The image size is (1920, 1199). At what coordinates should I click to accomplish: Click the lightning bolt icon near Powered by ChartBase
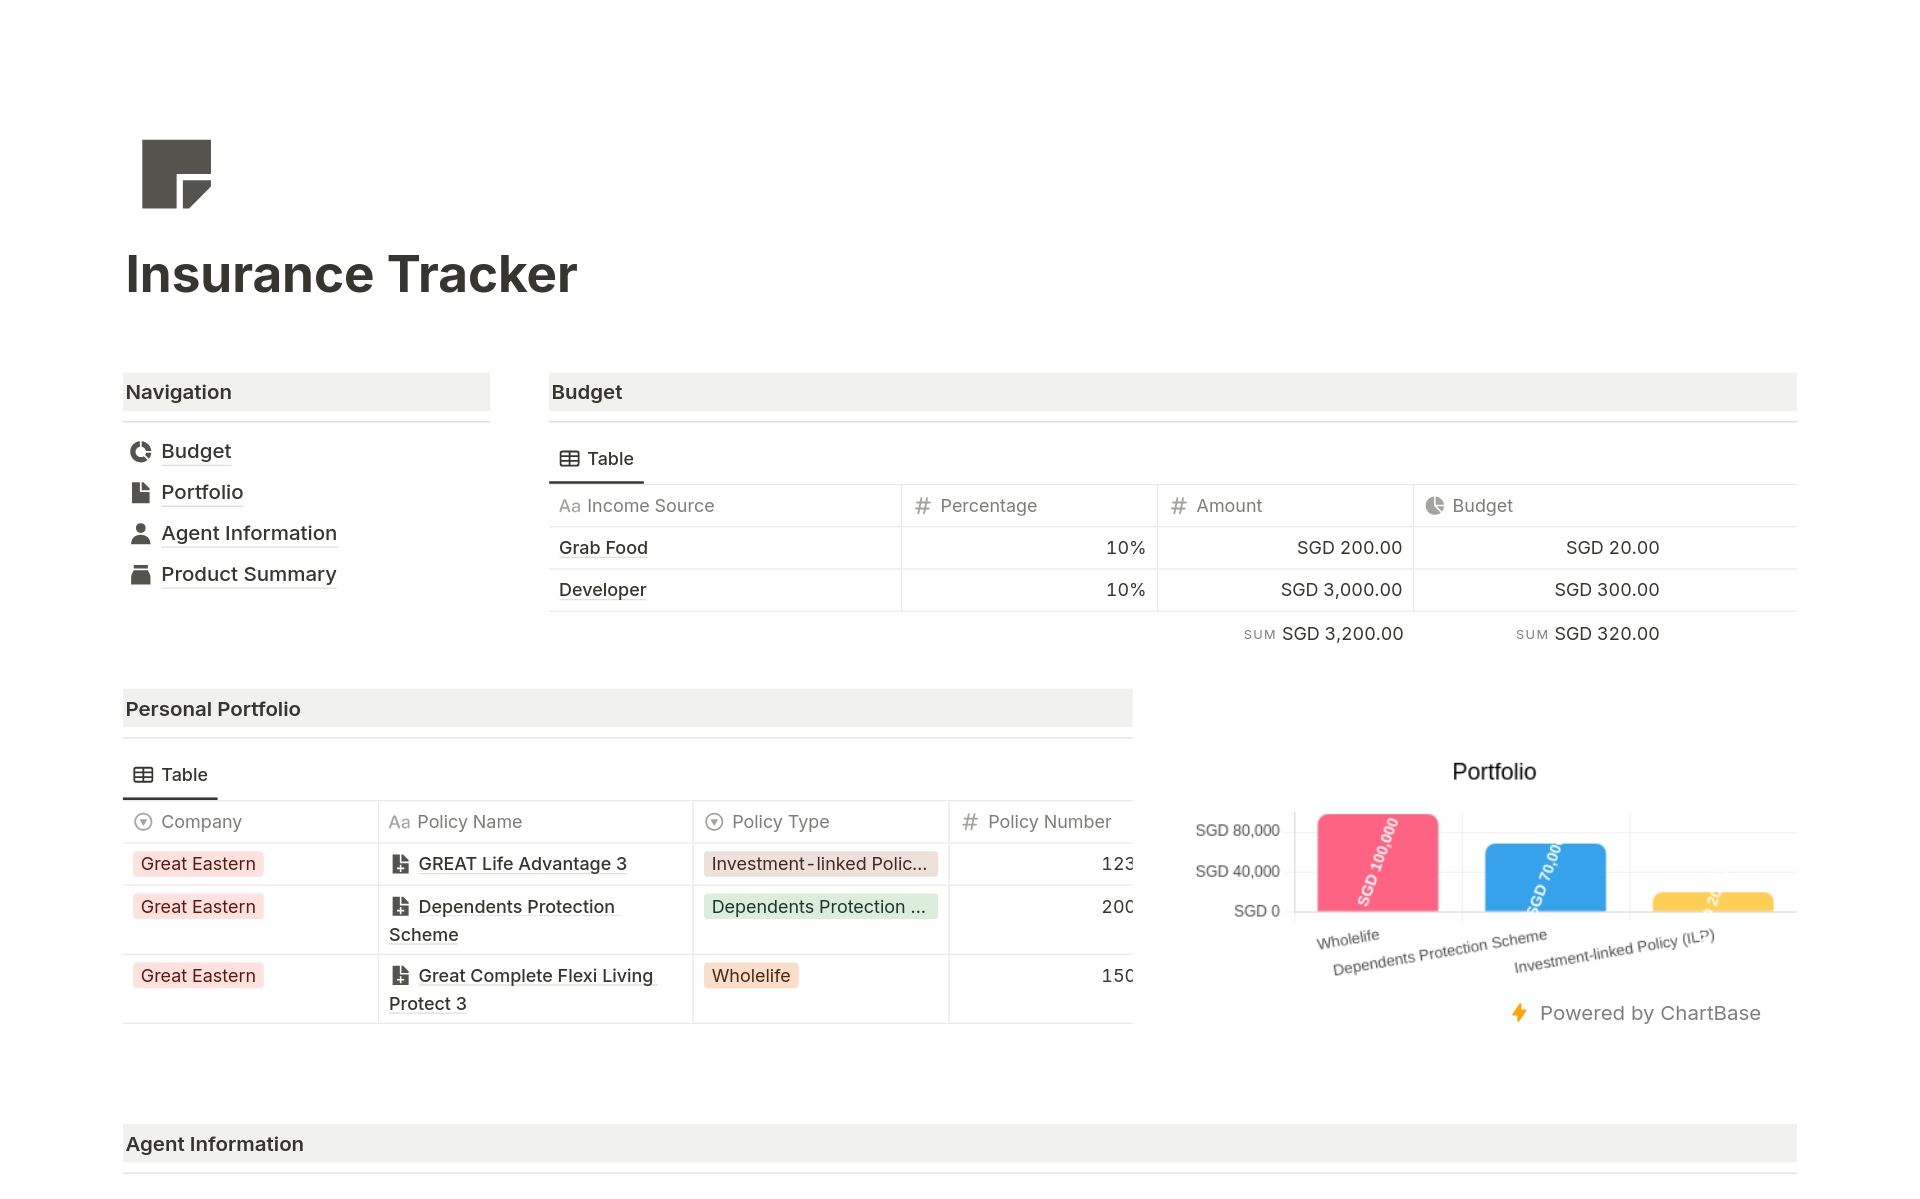pos(1519,1013)
